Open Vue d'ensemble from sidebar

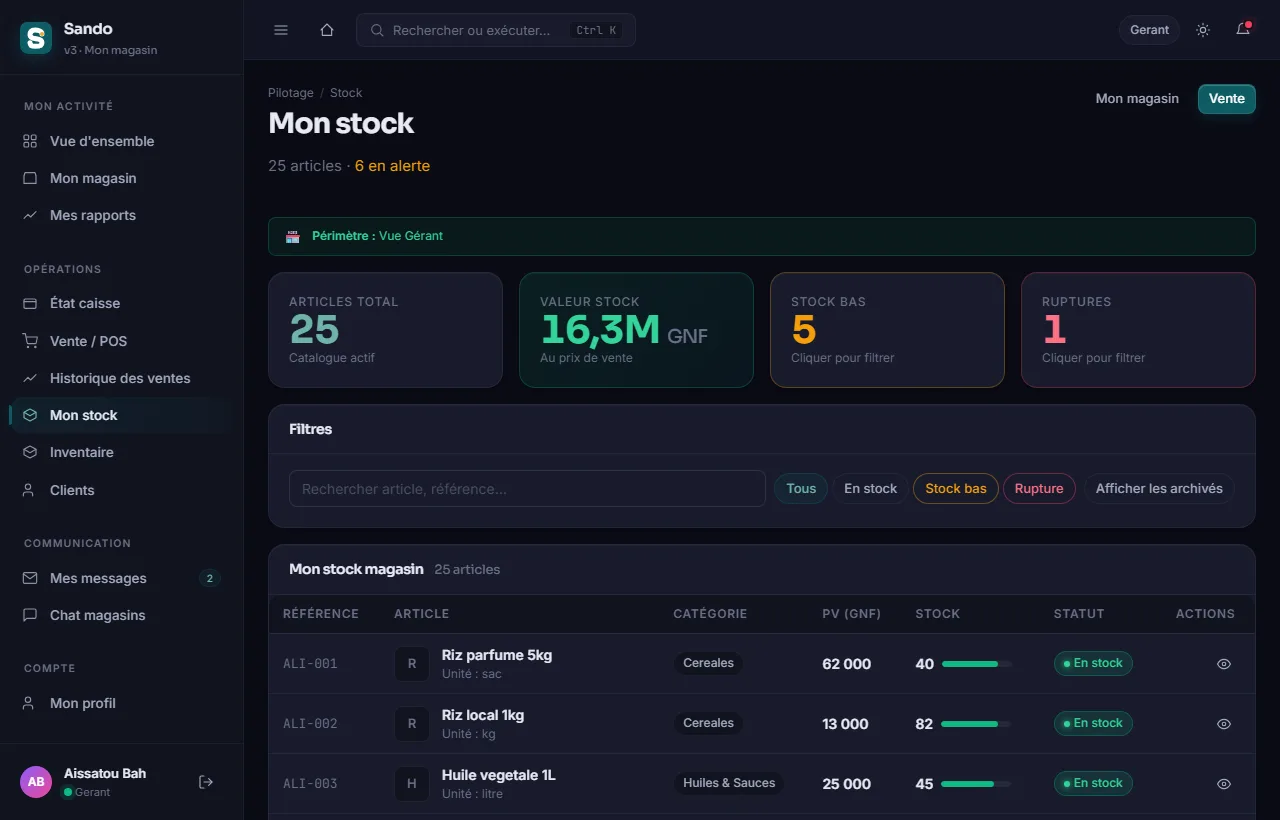pyautogui.click(x=122, y=141)
